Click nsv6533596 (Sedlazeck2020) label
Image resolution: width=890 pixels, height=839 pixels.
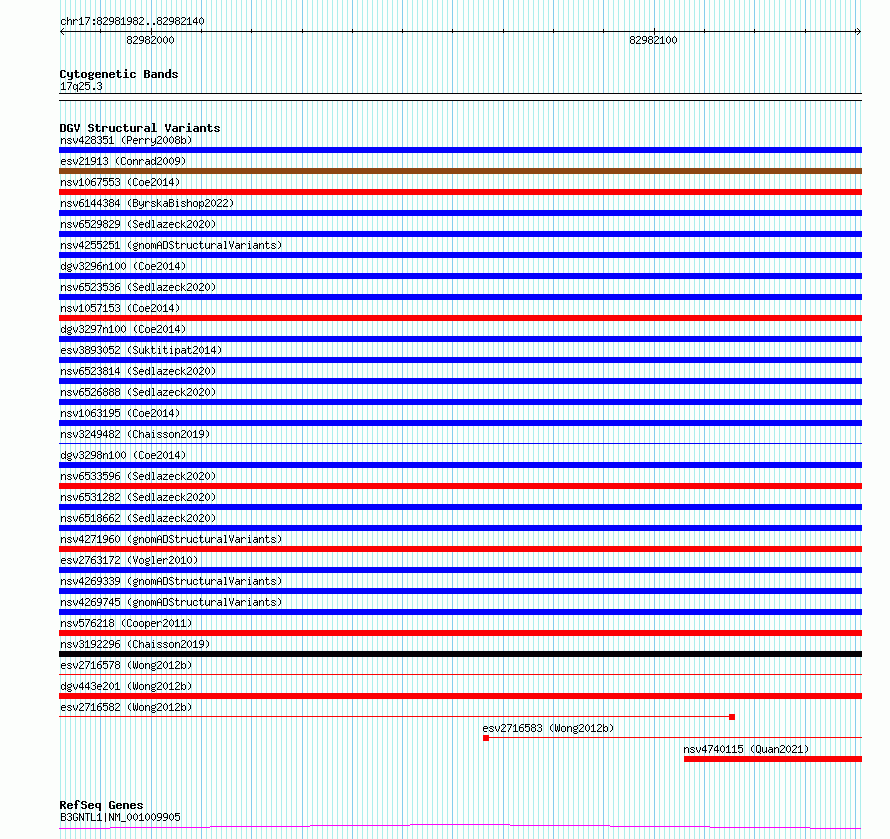pyautogui.click(x=138, y=476)
